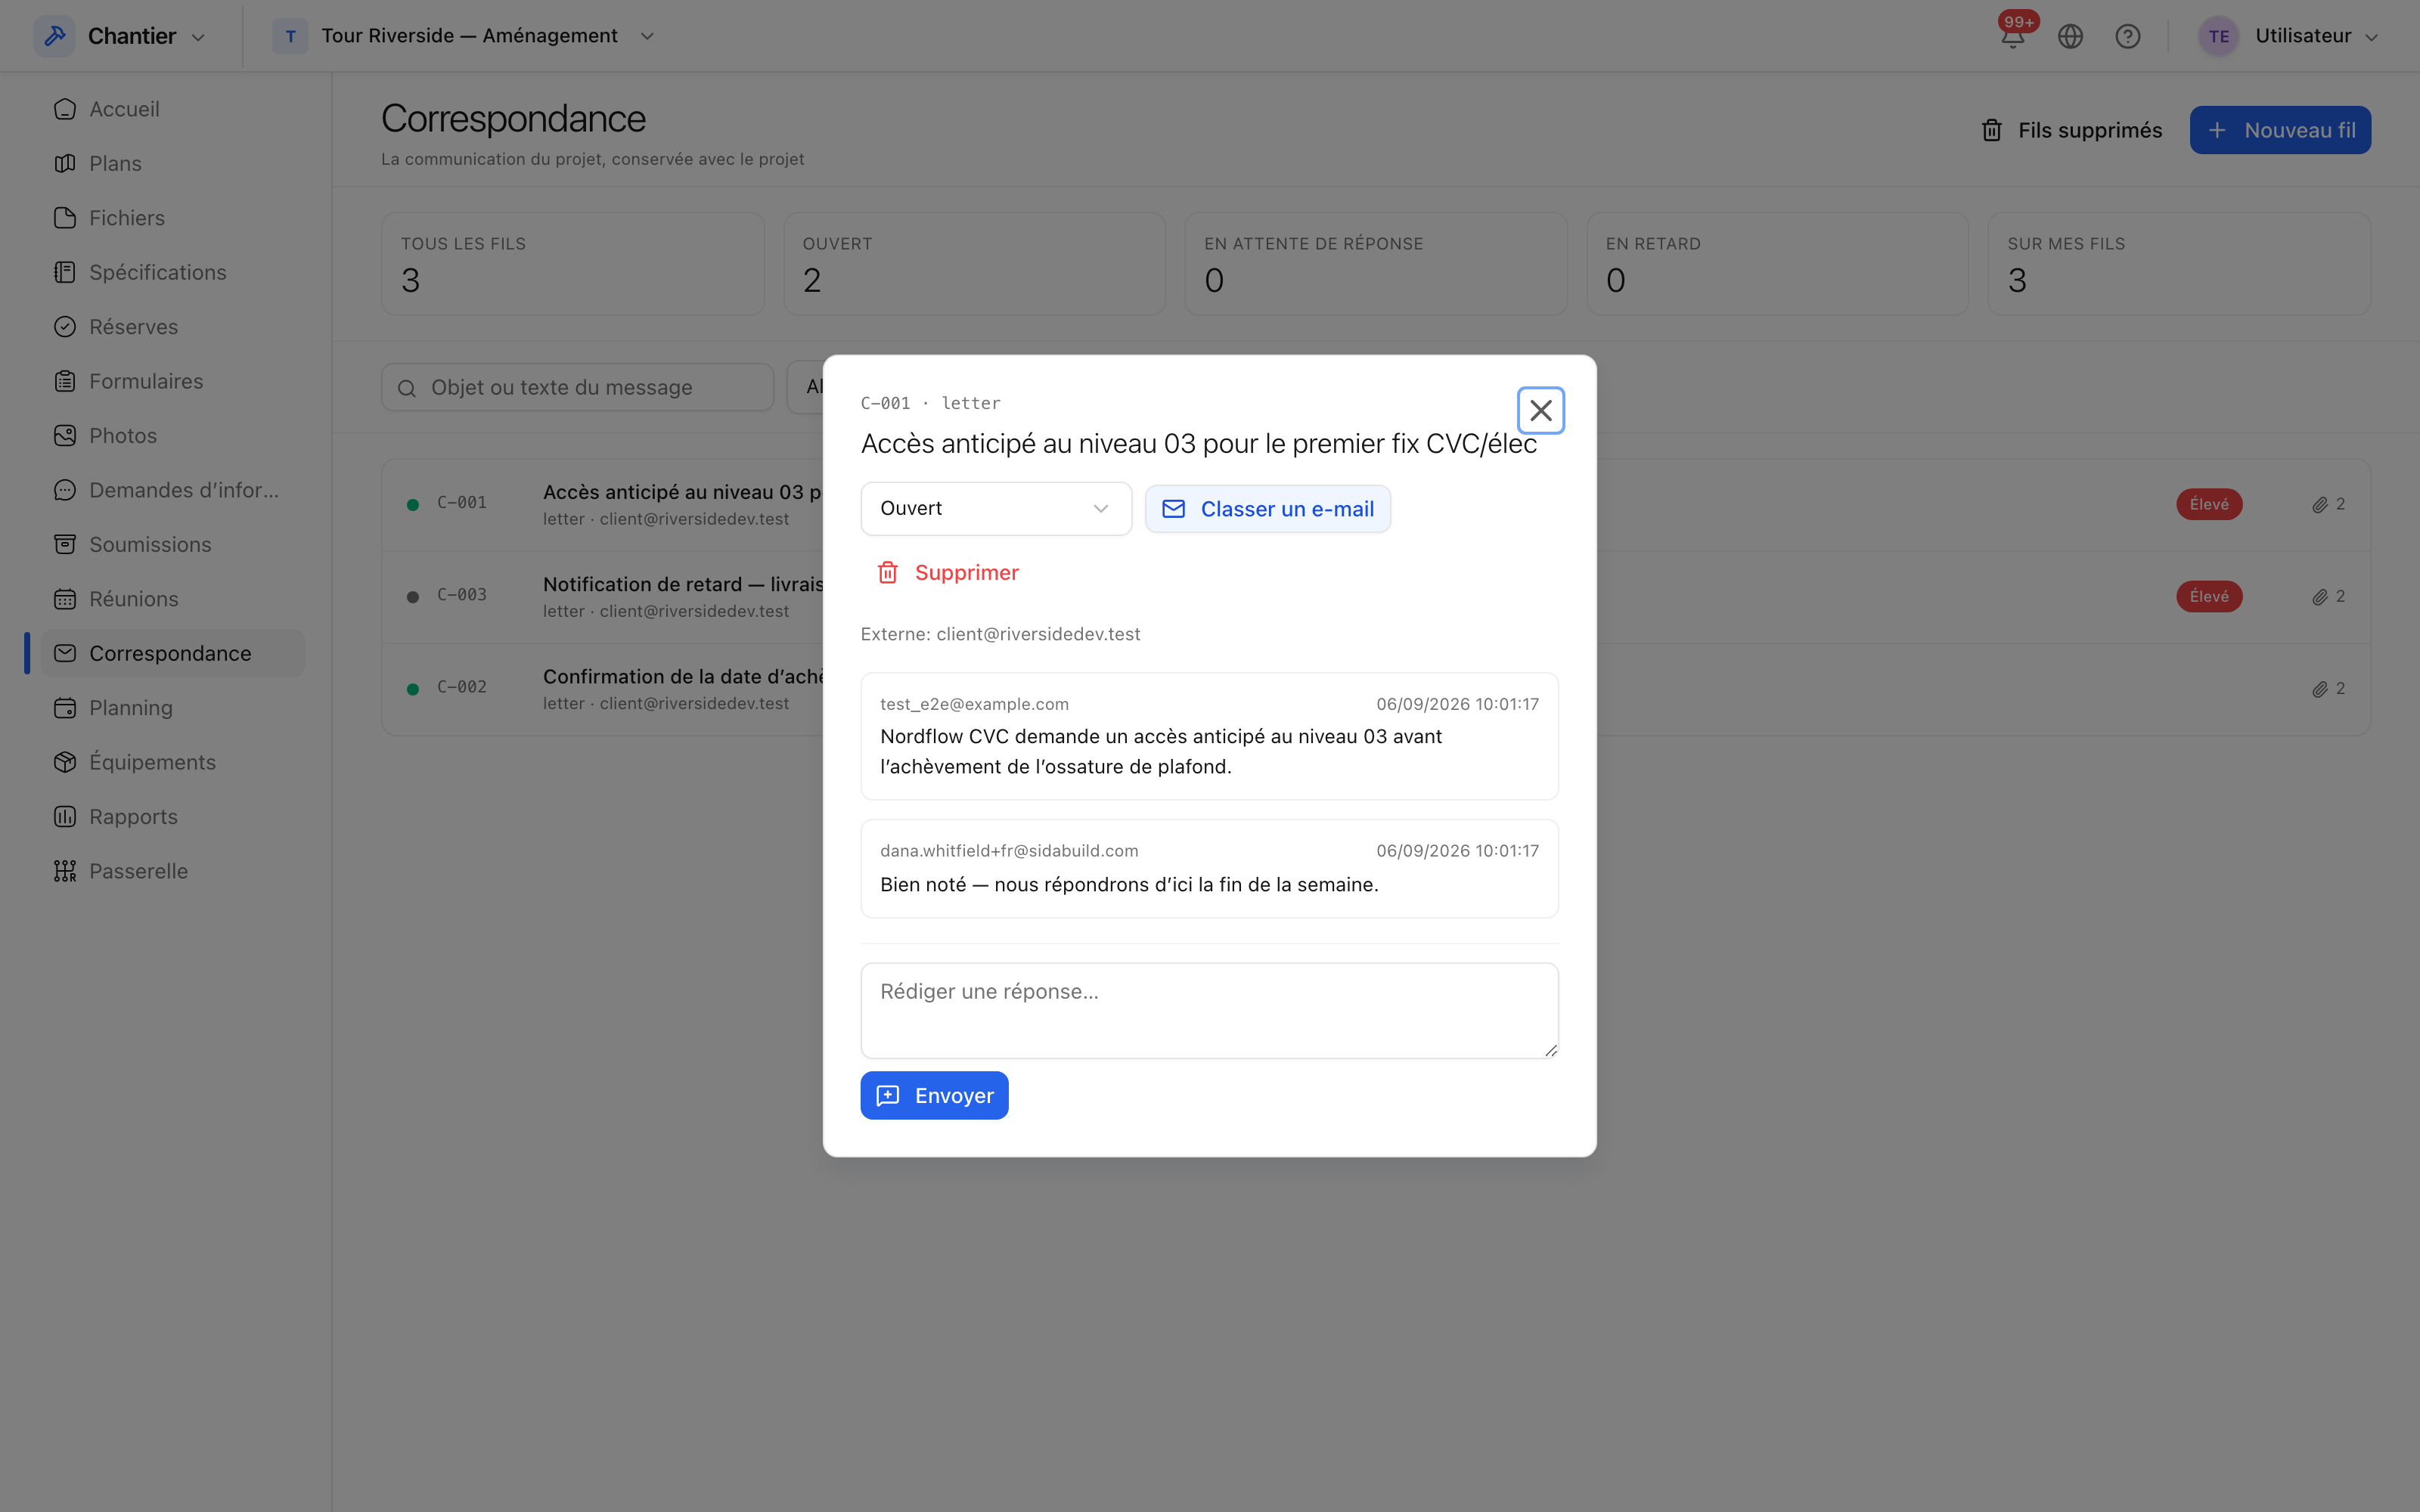The width and height of the screenshot is (2420, 1512).
Task: Click the Réunions calendar icon
Action: point(65,599)
